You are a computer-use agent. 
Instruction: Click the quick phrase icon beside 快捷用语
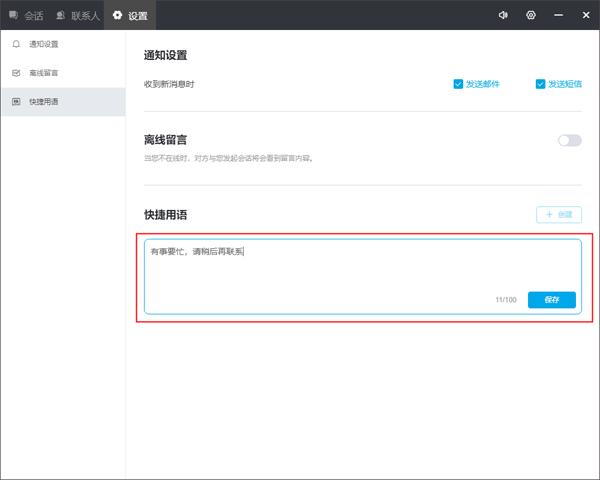tap(16, 102)
